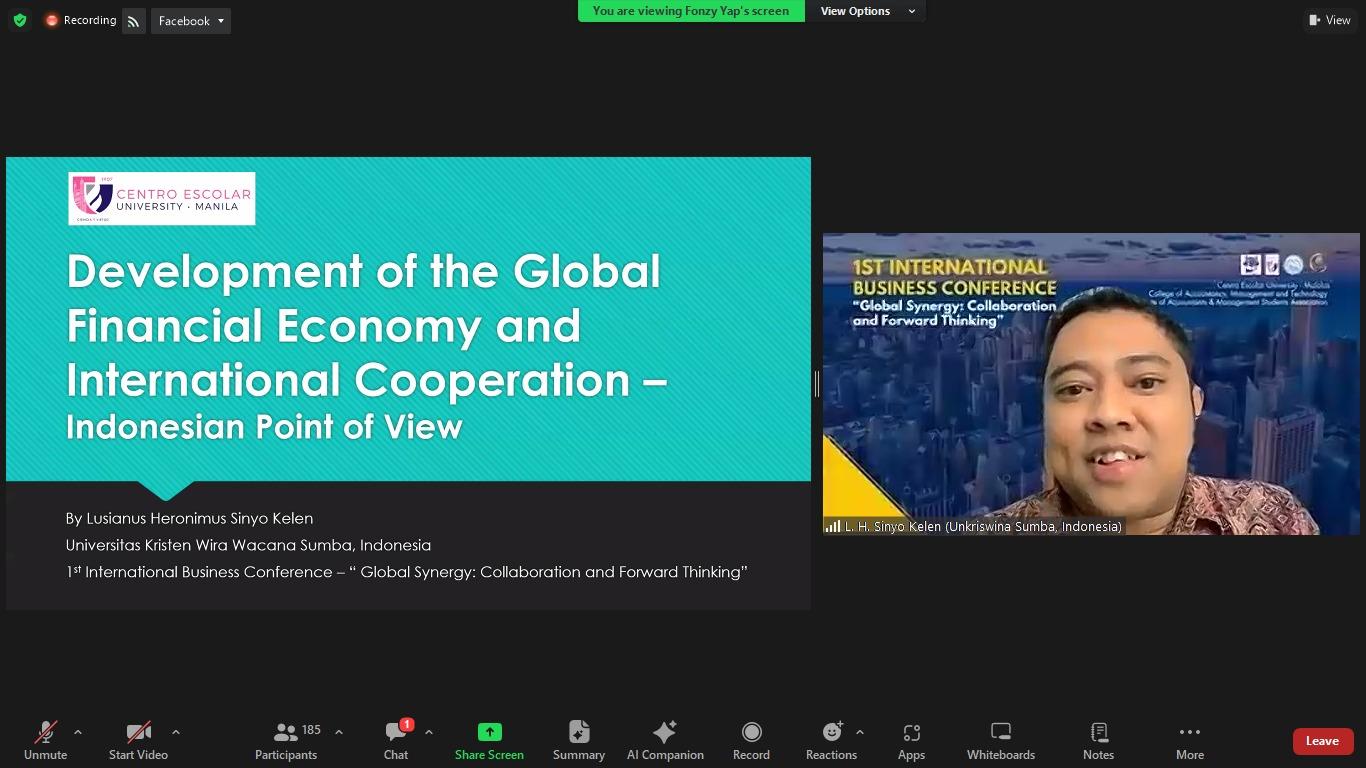Image resolution: width=1366 pixels, height=768 pixels.
Task: Open the View layout menu
Action: click(x=1329, y=20)
